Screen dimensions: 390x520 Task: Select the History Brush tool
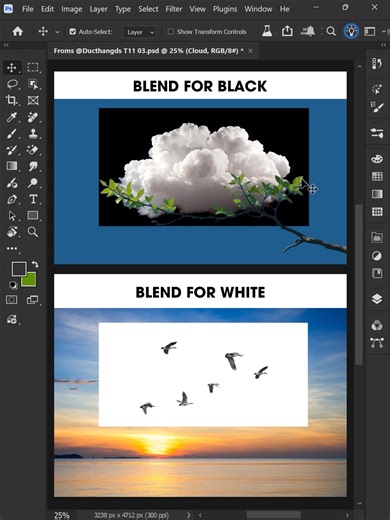[x=12, y=150]
